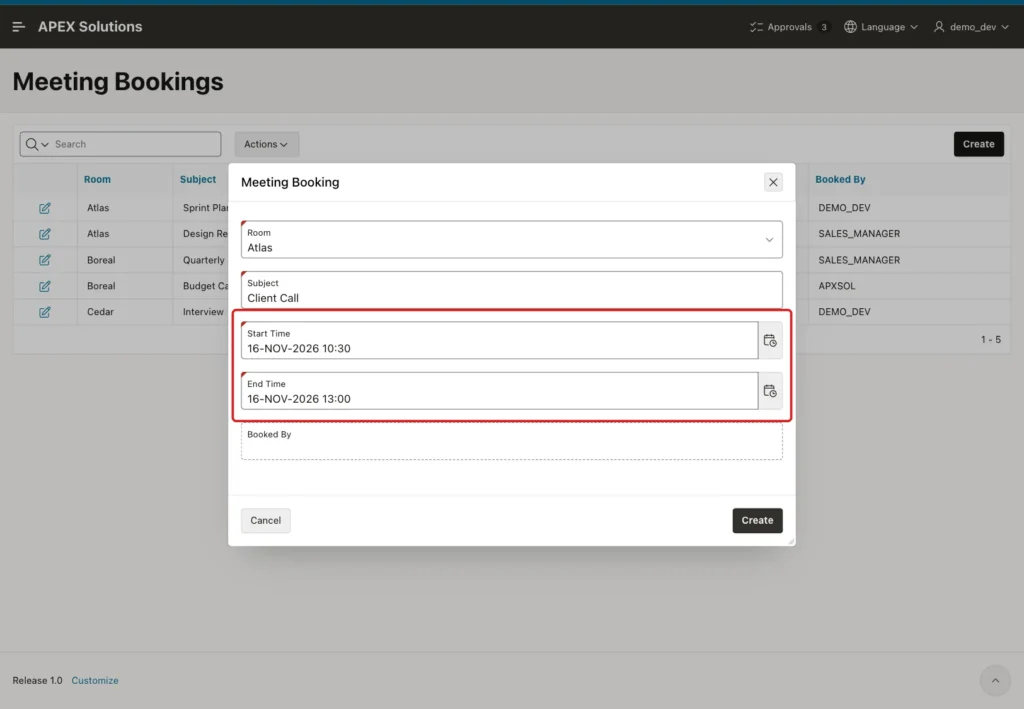Close the Meeting Booking dialog
1024x709 pixels.
[x=773, y=182]
